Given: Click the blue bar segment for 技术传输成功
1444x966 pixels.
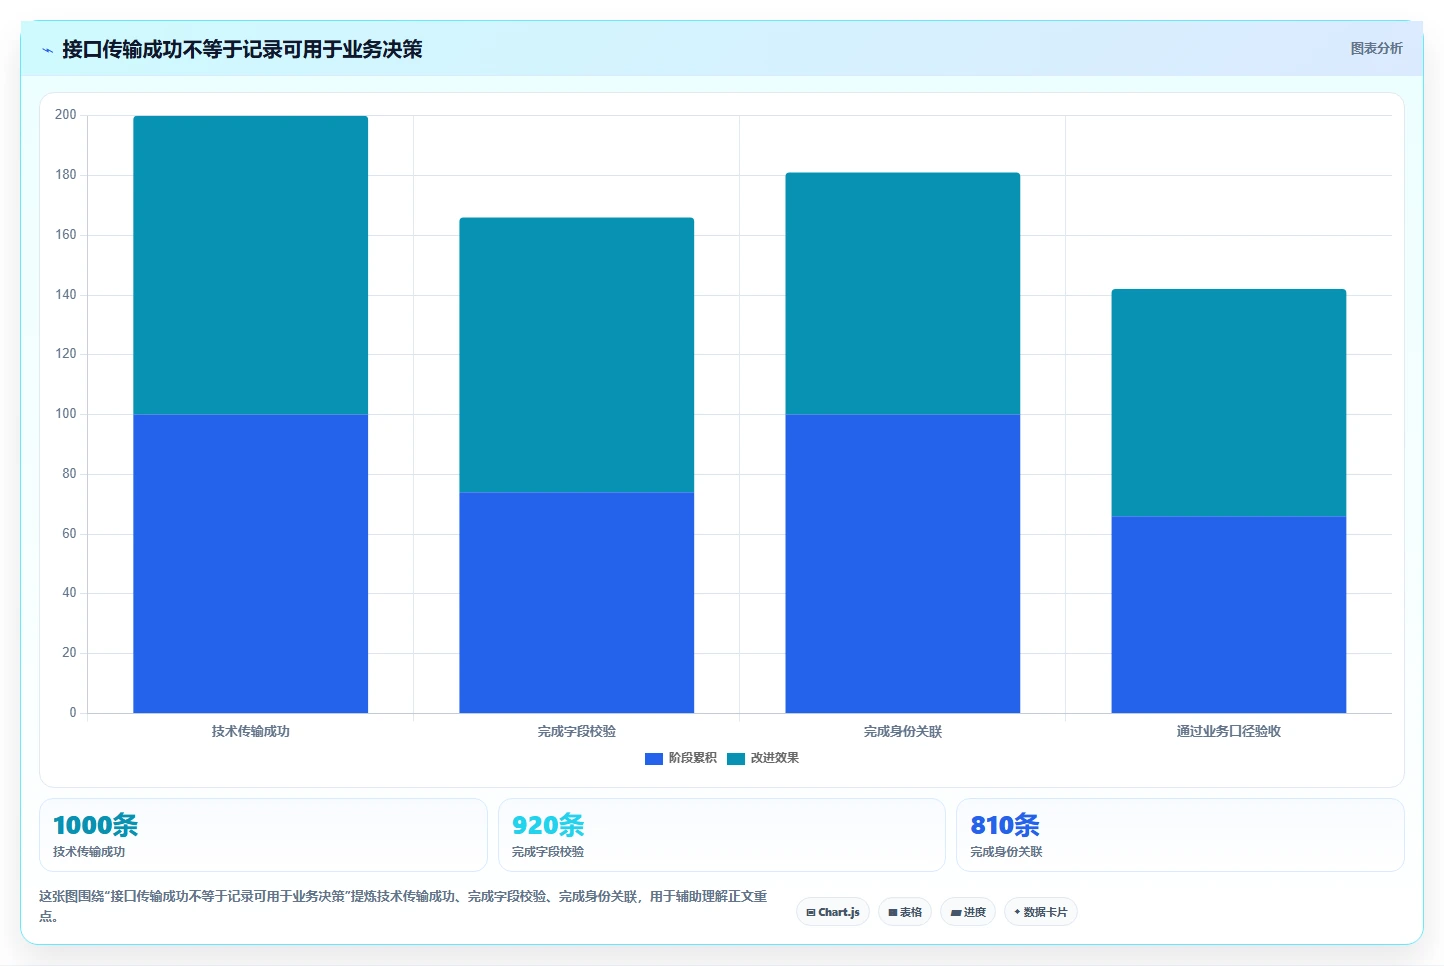Looking at the screenshot, I should coord(250,564).
